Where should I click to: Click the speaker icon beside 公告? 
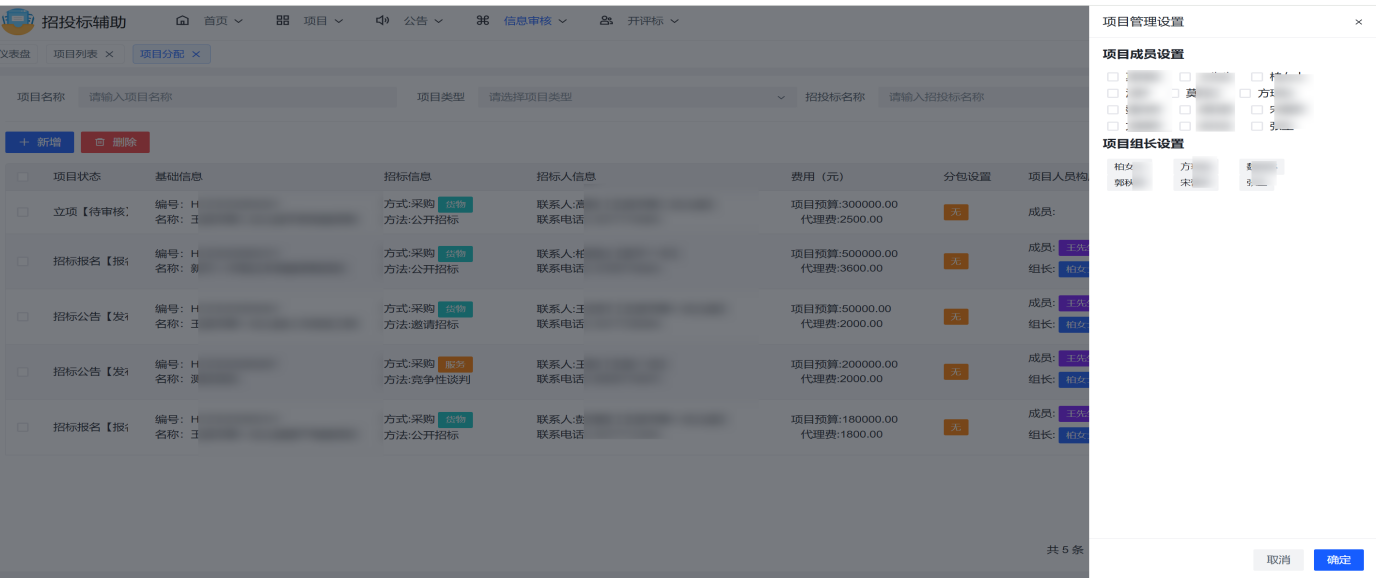[382, 21]
